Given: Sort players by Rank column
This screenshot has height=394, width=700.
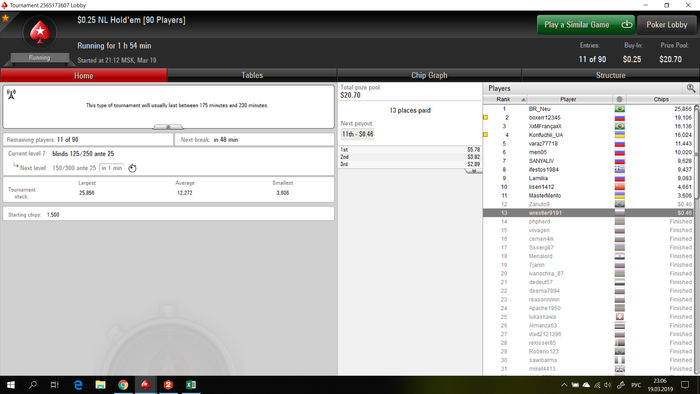Looking at the screenshot, I should pos(505,100).
